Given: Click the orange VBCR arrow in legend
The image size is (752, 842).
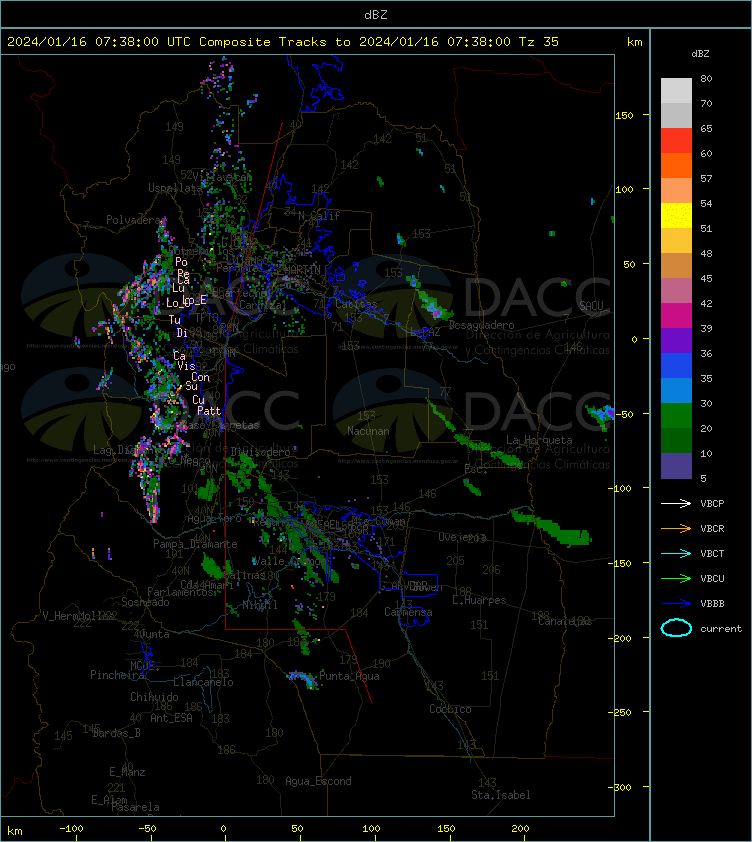Looking at the screenshot, I should [676, 528].
